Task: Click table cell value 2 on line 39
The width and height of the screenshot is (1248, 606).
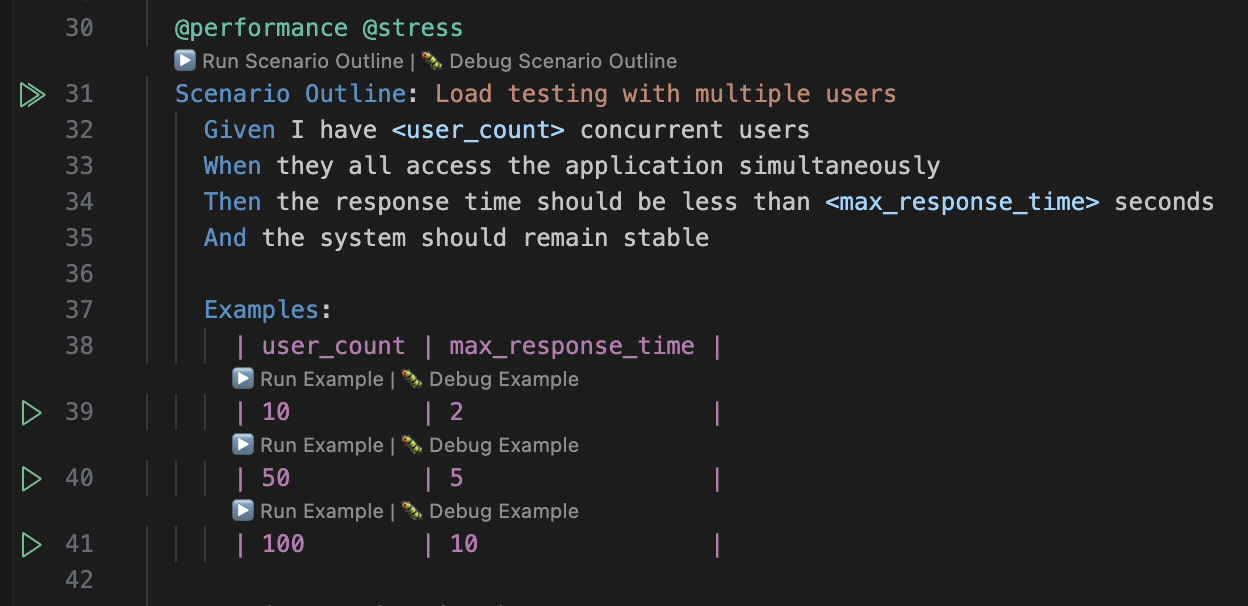Action: pyautogui.click(x=456, y=412)
